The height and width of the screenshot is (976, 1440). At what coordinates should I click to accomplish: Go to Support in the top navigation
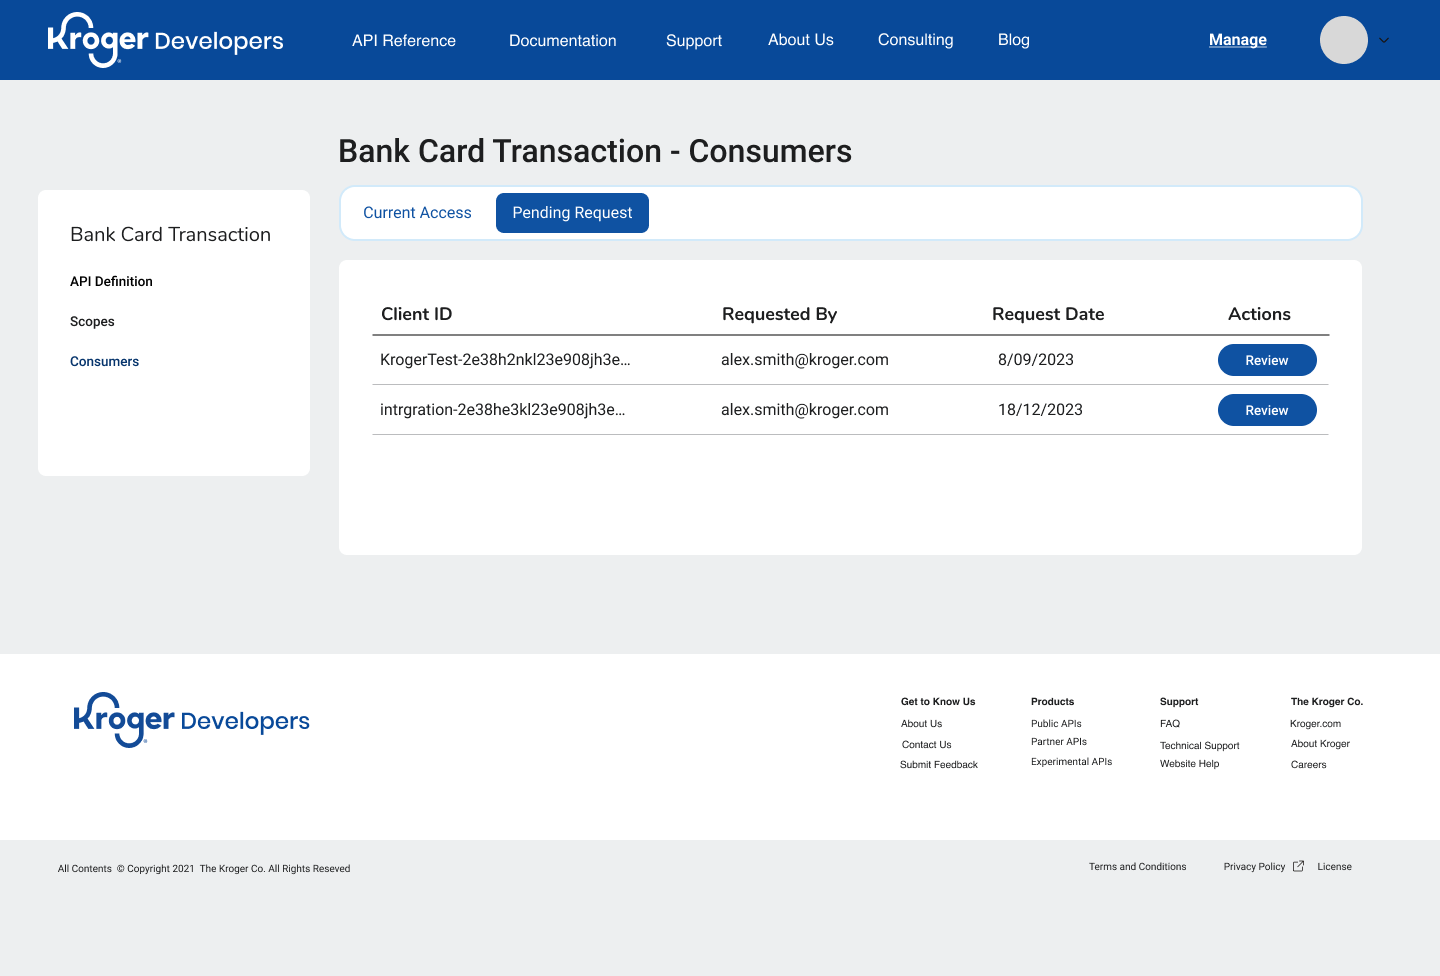(x=694, y=40)
